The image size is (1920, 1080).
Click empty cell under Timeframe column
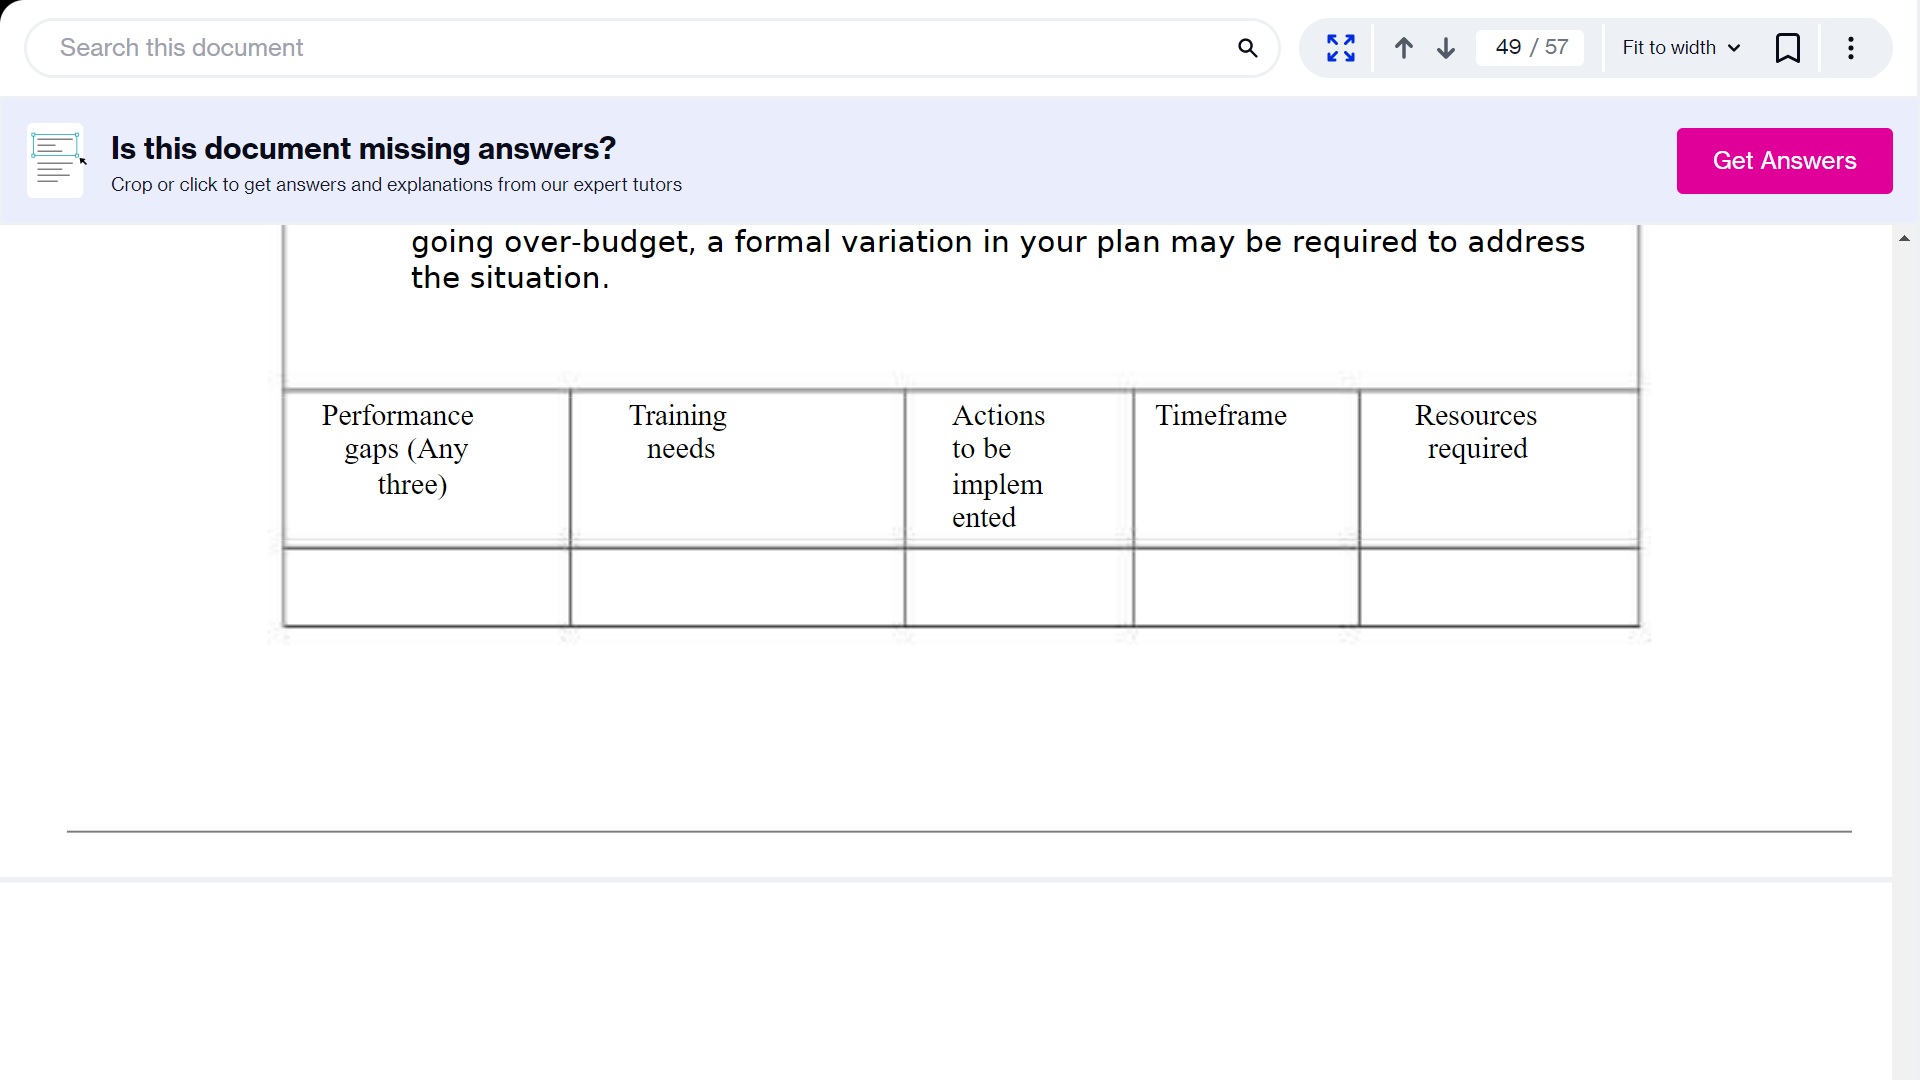[1245, 588]
